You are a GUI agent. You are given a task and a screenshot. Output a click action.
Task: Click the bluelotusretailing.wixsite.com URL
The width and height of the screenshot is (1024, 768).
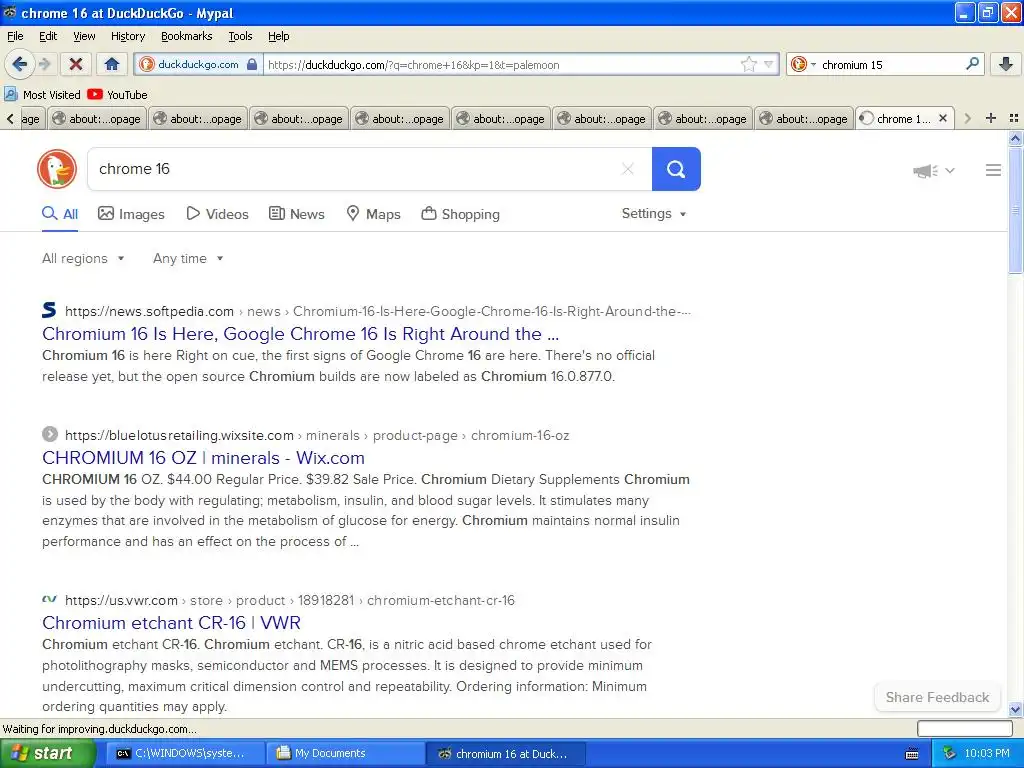(x=179, y=436)
